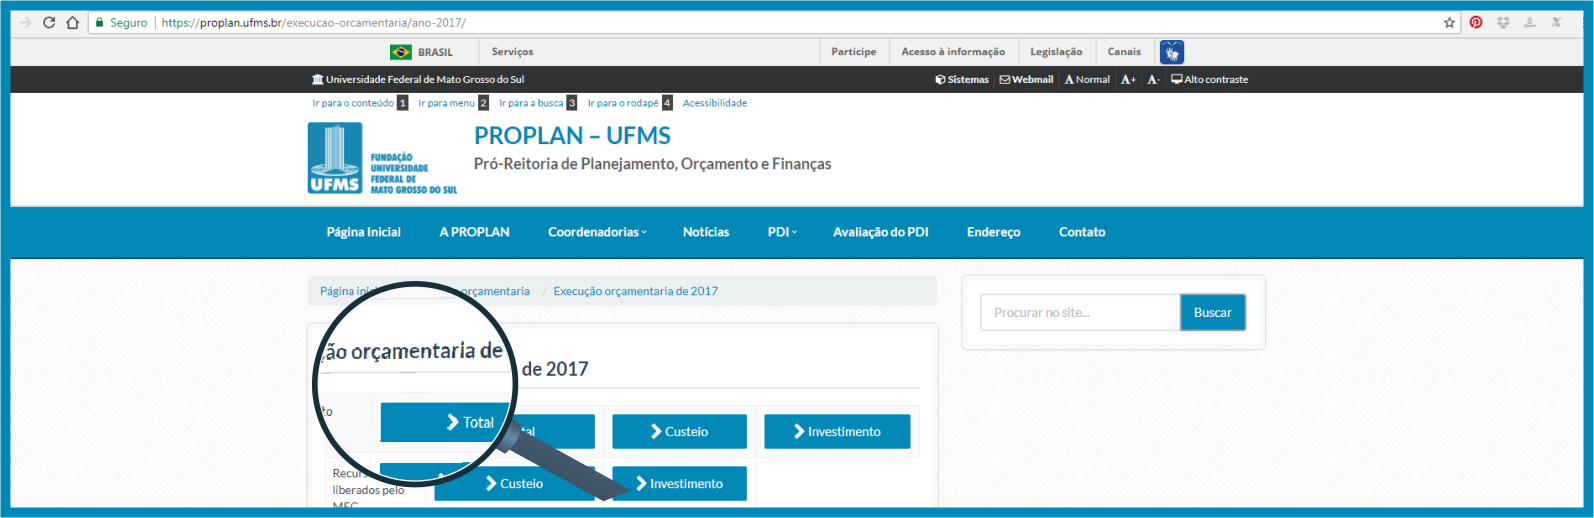Increase font size with A+ icon
The width and height of the screenshot is (1594, 518).
[x=1128, y=79]
